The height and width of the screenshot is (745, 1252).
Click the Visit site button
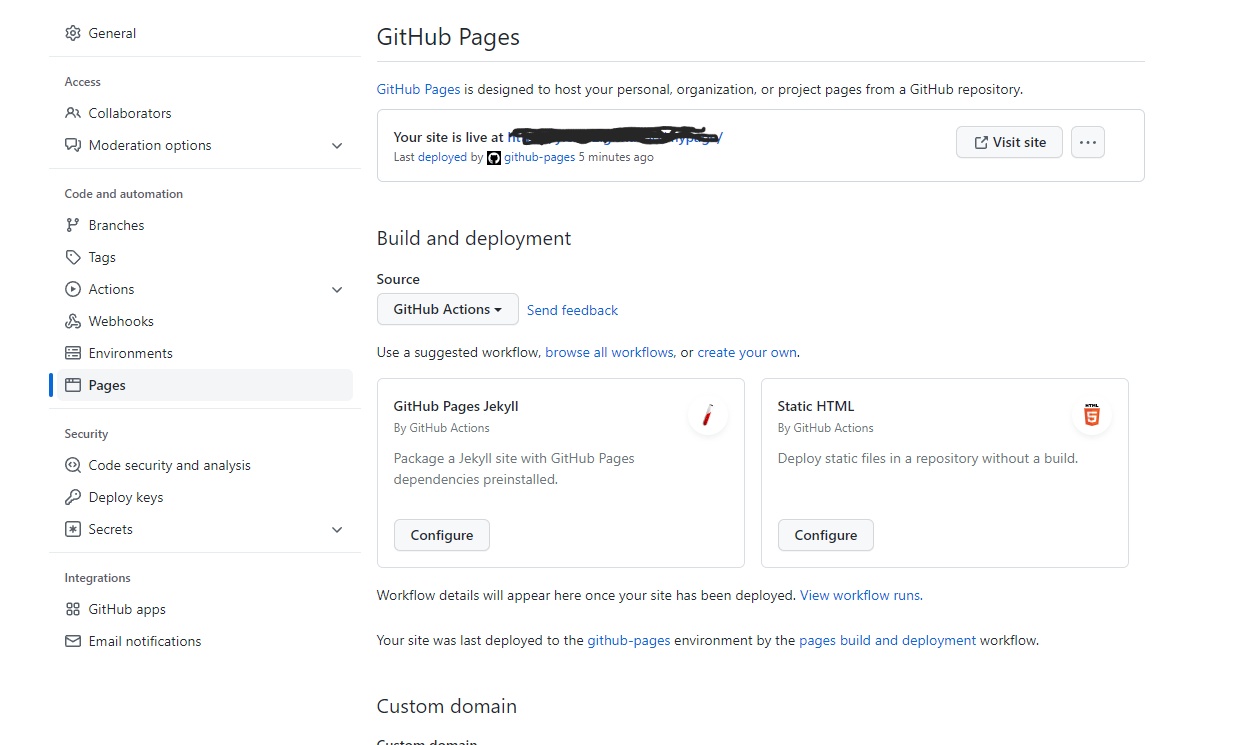click(x=1009, y=142)
